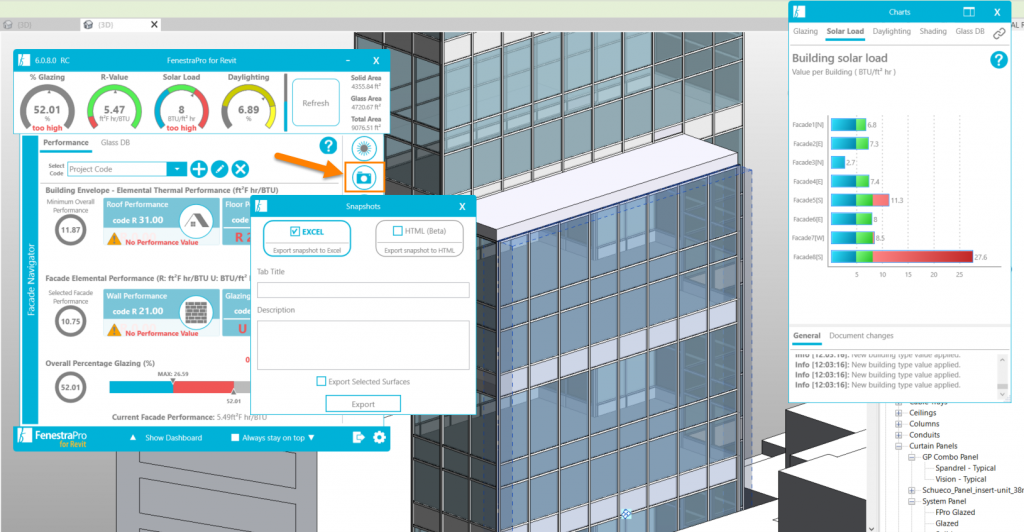Switch to Document changes log tab

861,336
